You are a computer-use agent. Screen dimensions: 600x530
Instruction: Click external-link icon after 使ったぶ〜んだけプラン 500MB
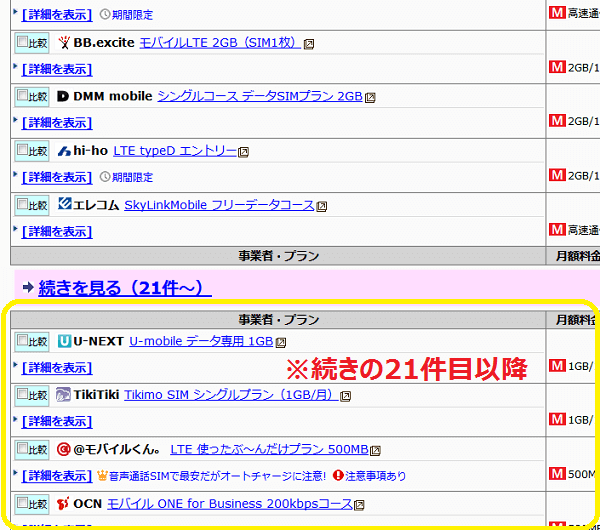[x=375, y=451]
